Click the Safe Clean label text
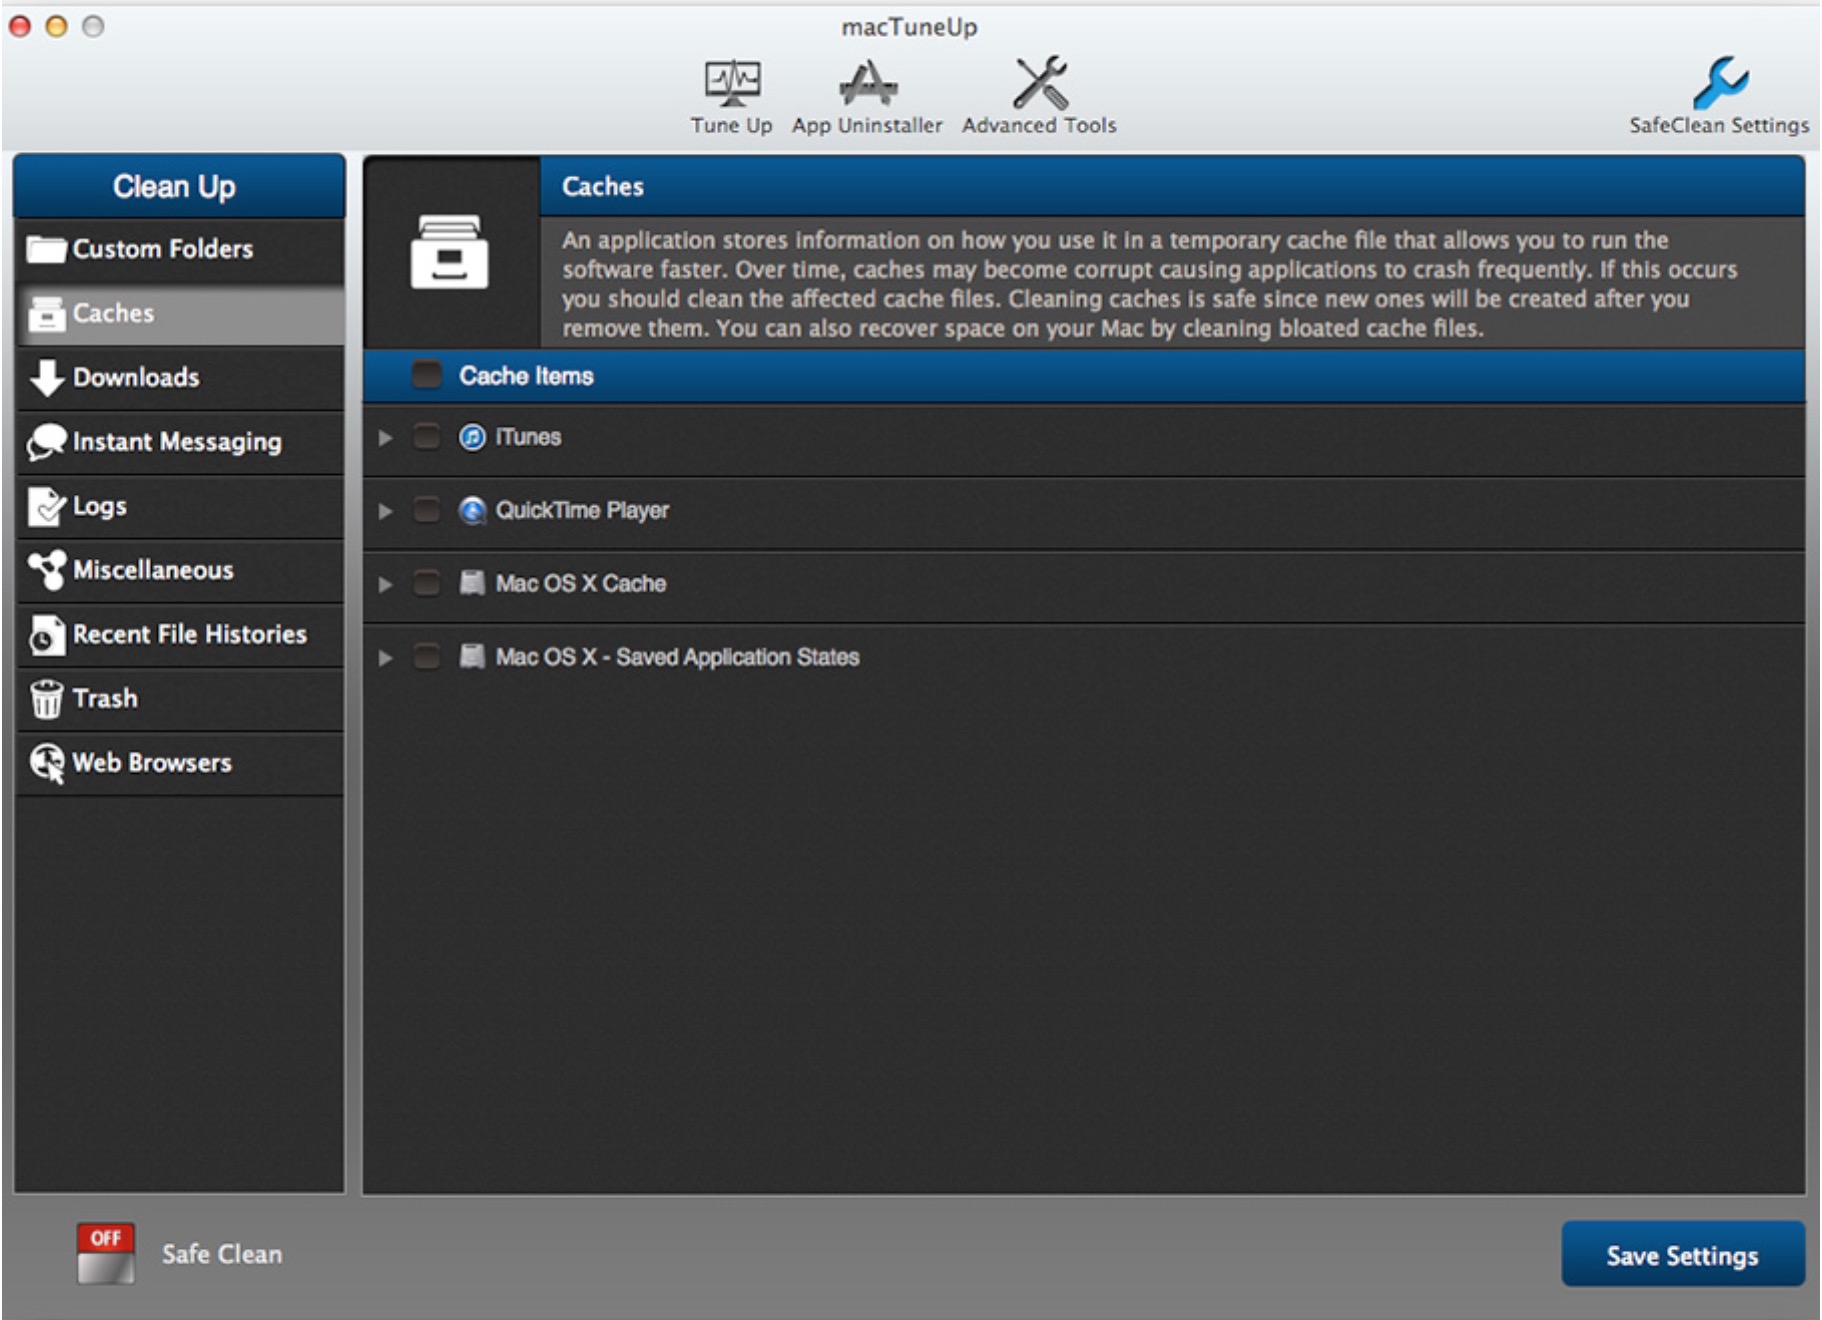Viewport: 1822px width, 1320px height. (x=222, y=1254)
